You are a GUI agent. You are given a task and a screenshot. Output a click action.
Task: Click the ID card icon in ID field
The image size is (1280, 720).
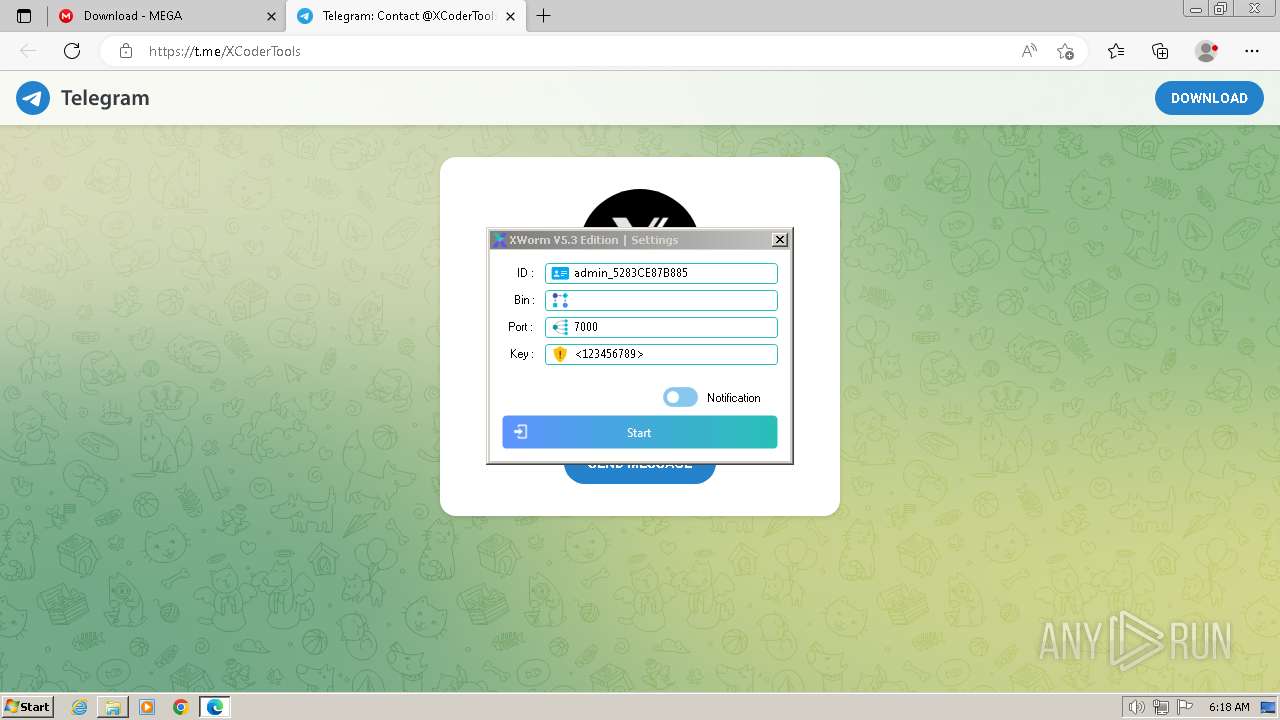click(560, 273)
